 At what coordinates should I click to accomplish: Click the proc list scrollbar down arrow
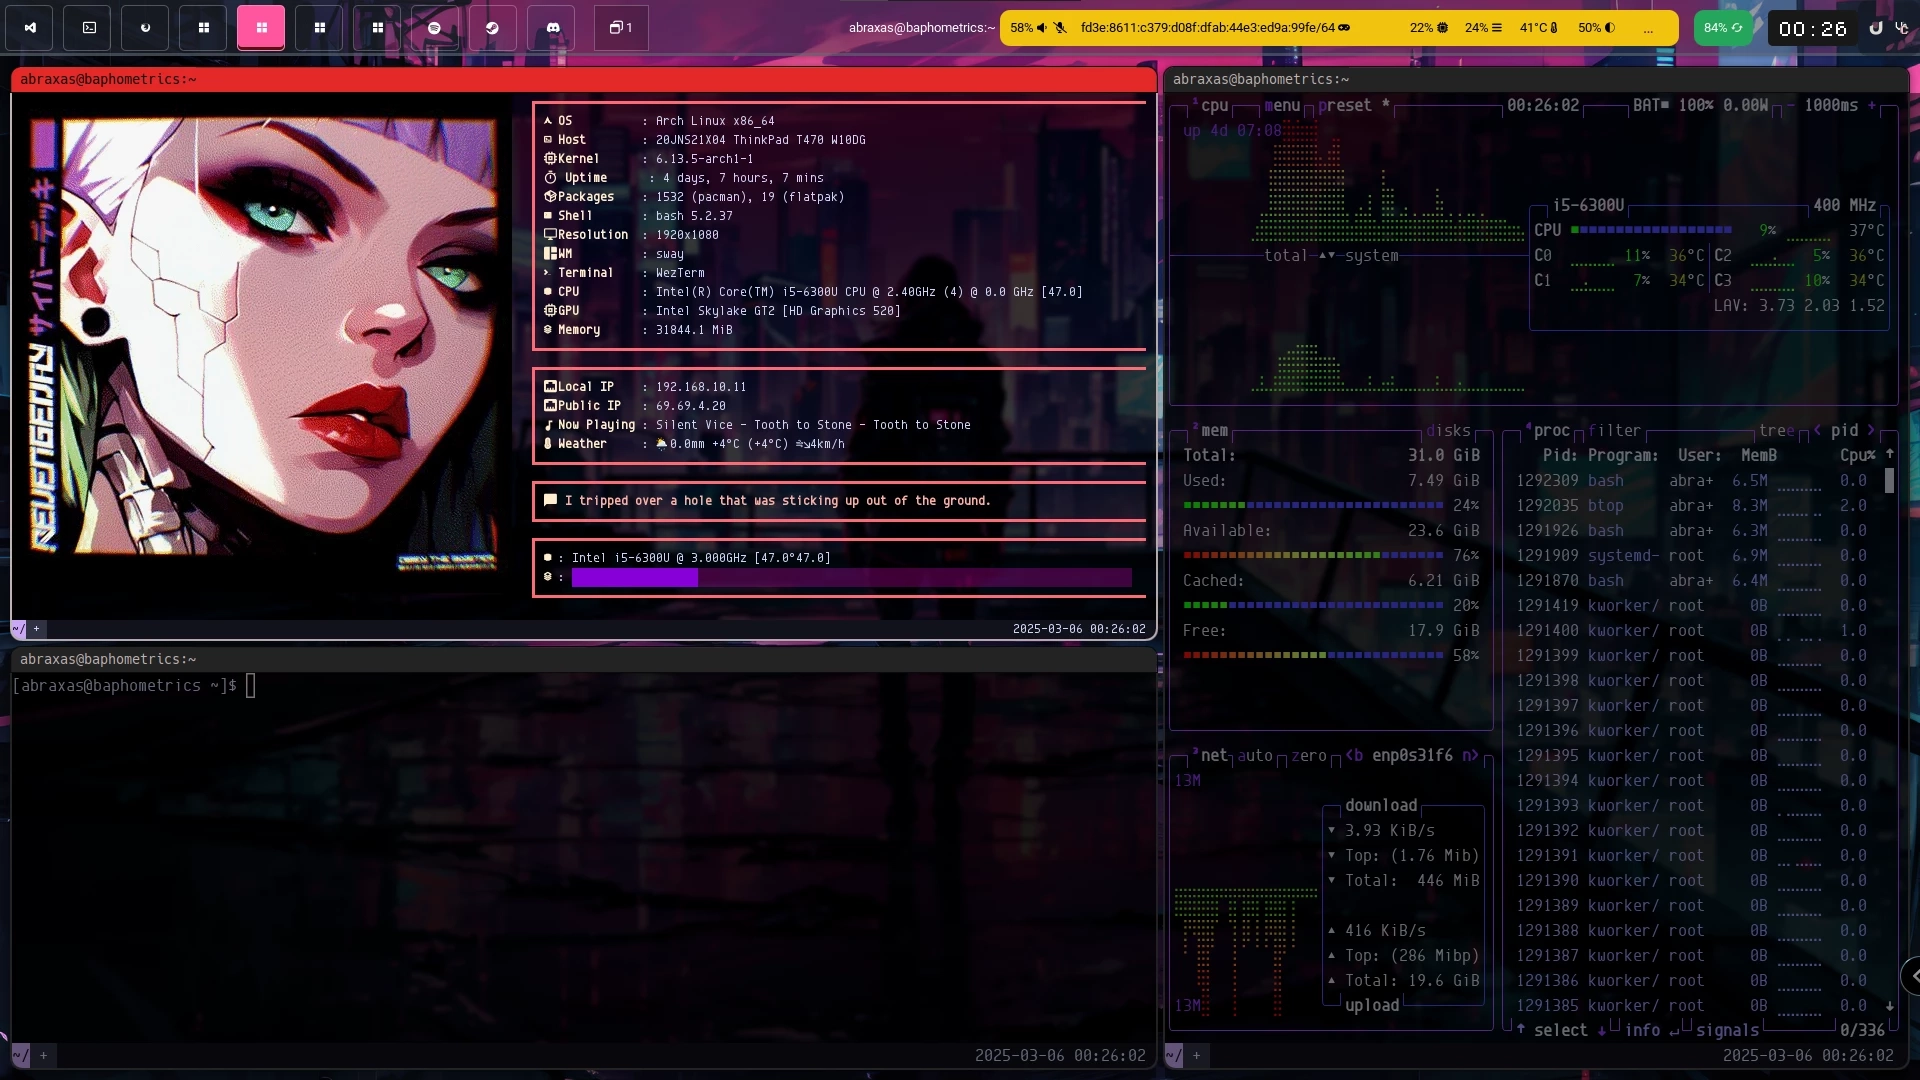coord(1890,1006)
